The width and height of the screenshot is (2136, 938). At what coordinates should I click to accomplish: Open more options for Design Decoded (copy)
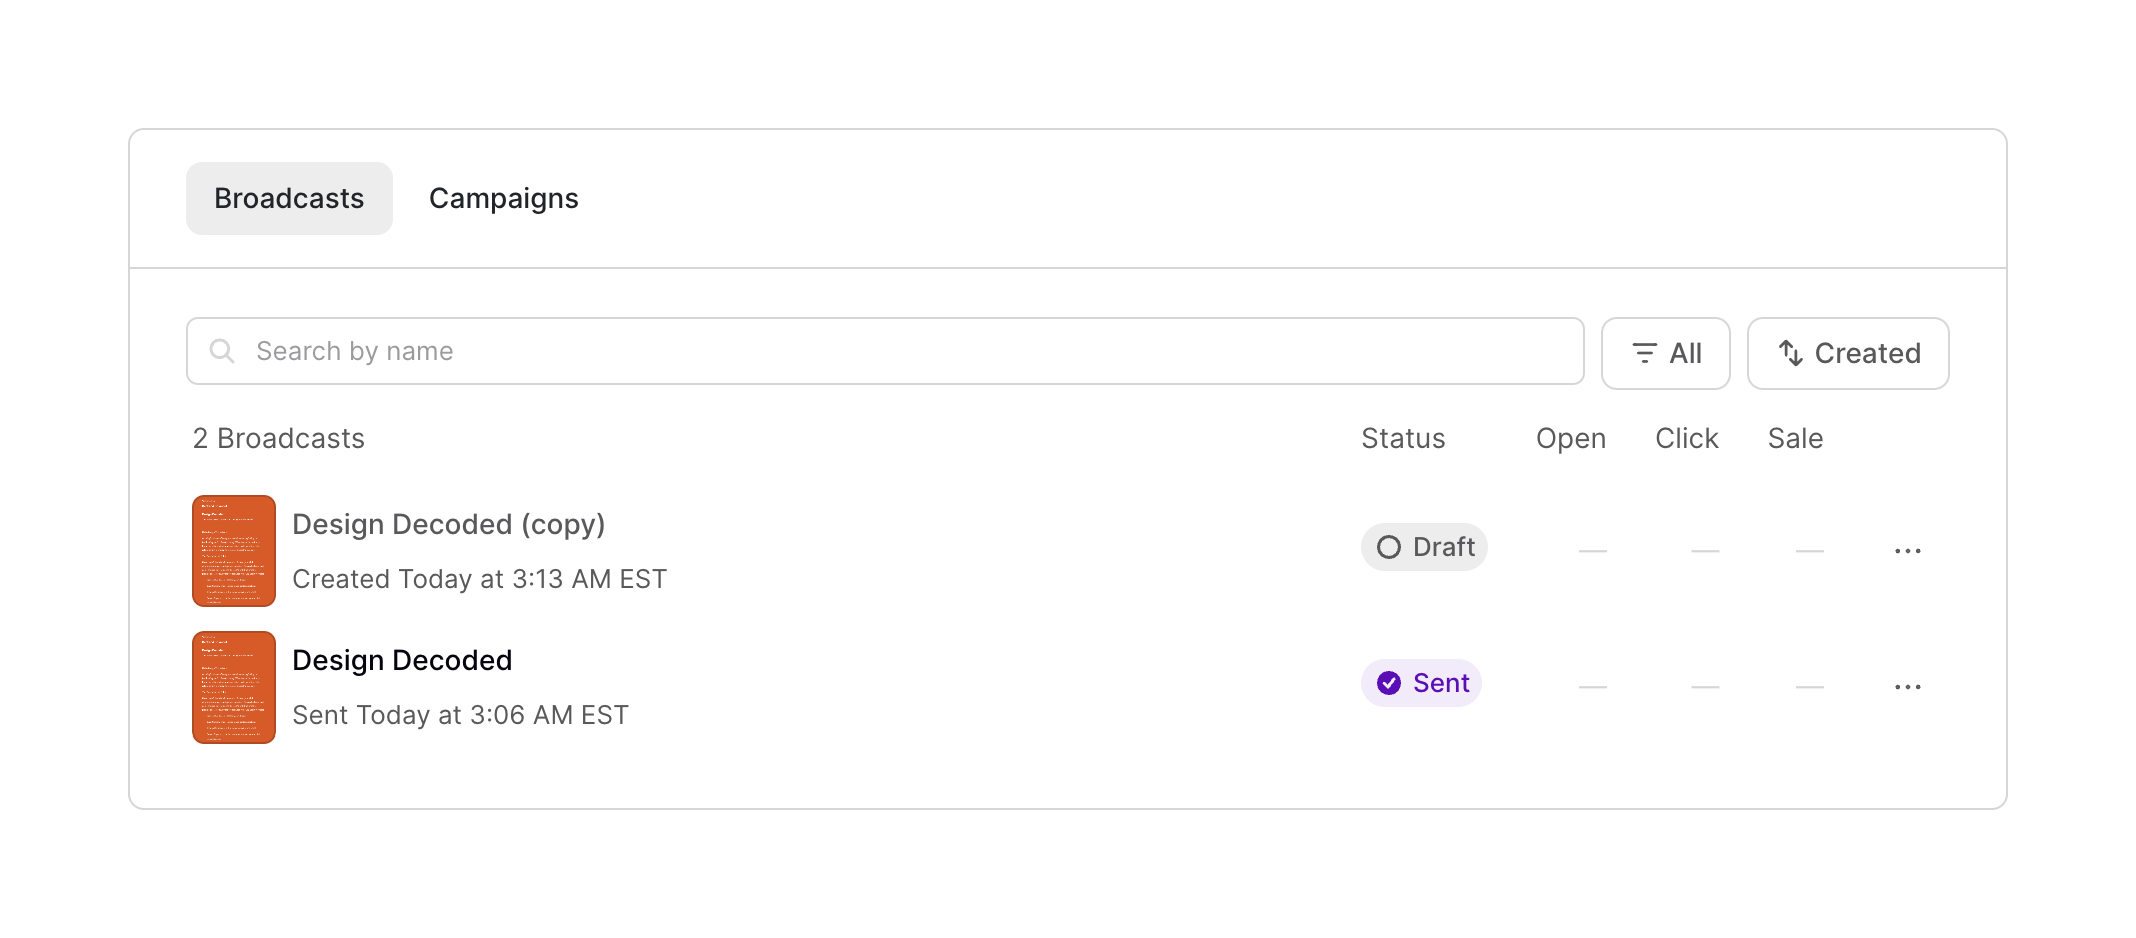tap(1907, 551)
